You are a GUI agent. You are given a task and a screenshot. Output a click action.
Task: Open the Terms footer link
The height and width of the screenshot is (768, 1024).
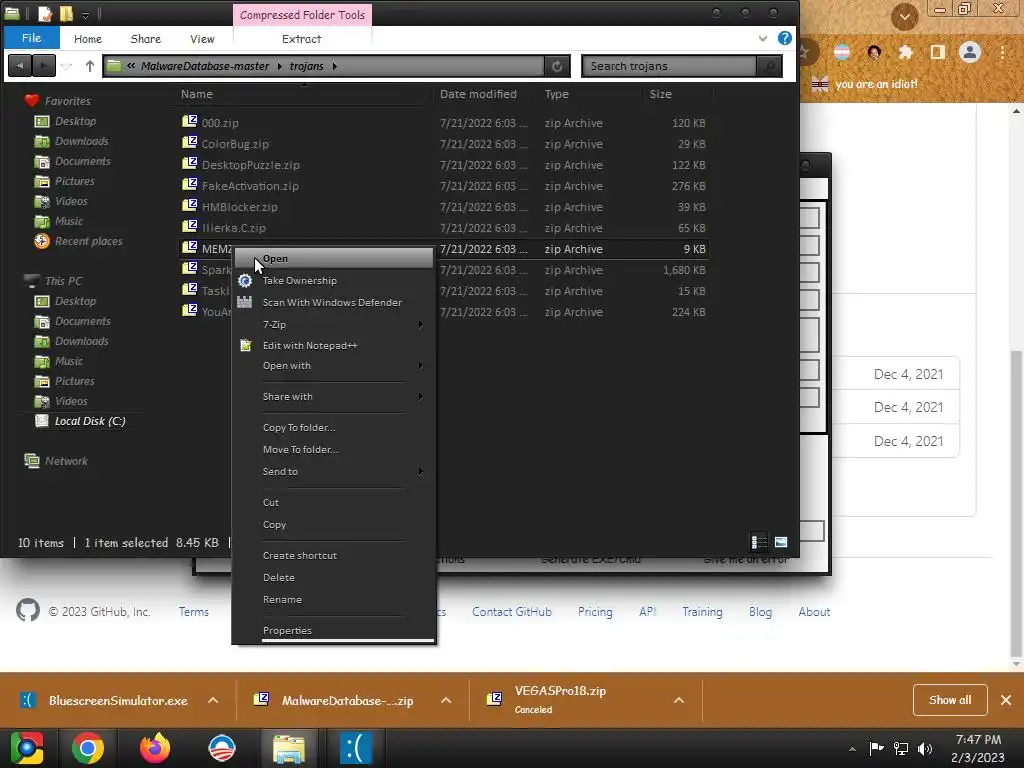point(194,612)
